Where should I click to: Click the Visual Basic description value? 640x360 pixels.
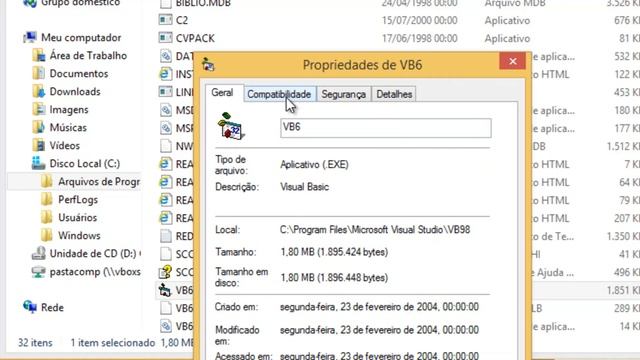click(x=304, y=187)
